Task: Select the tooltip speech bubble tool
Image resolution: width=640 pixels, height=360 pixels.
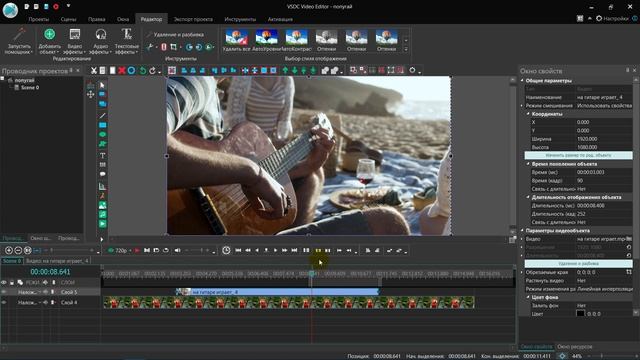Action: pyautogui.click(x=102, y=174)
